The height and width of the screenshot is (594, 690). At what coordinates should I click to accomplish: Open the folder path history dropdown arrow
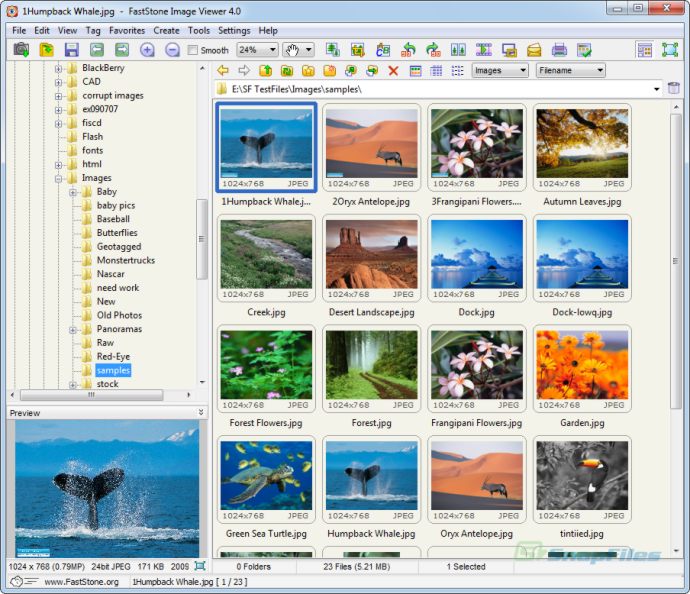[x=657, y=89]
